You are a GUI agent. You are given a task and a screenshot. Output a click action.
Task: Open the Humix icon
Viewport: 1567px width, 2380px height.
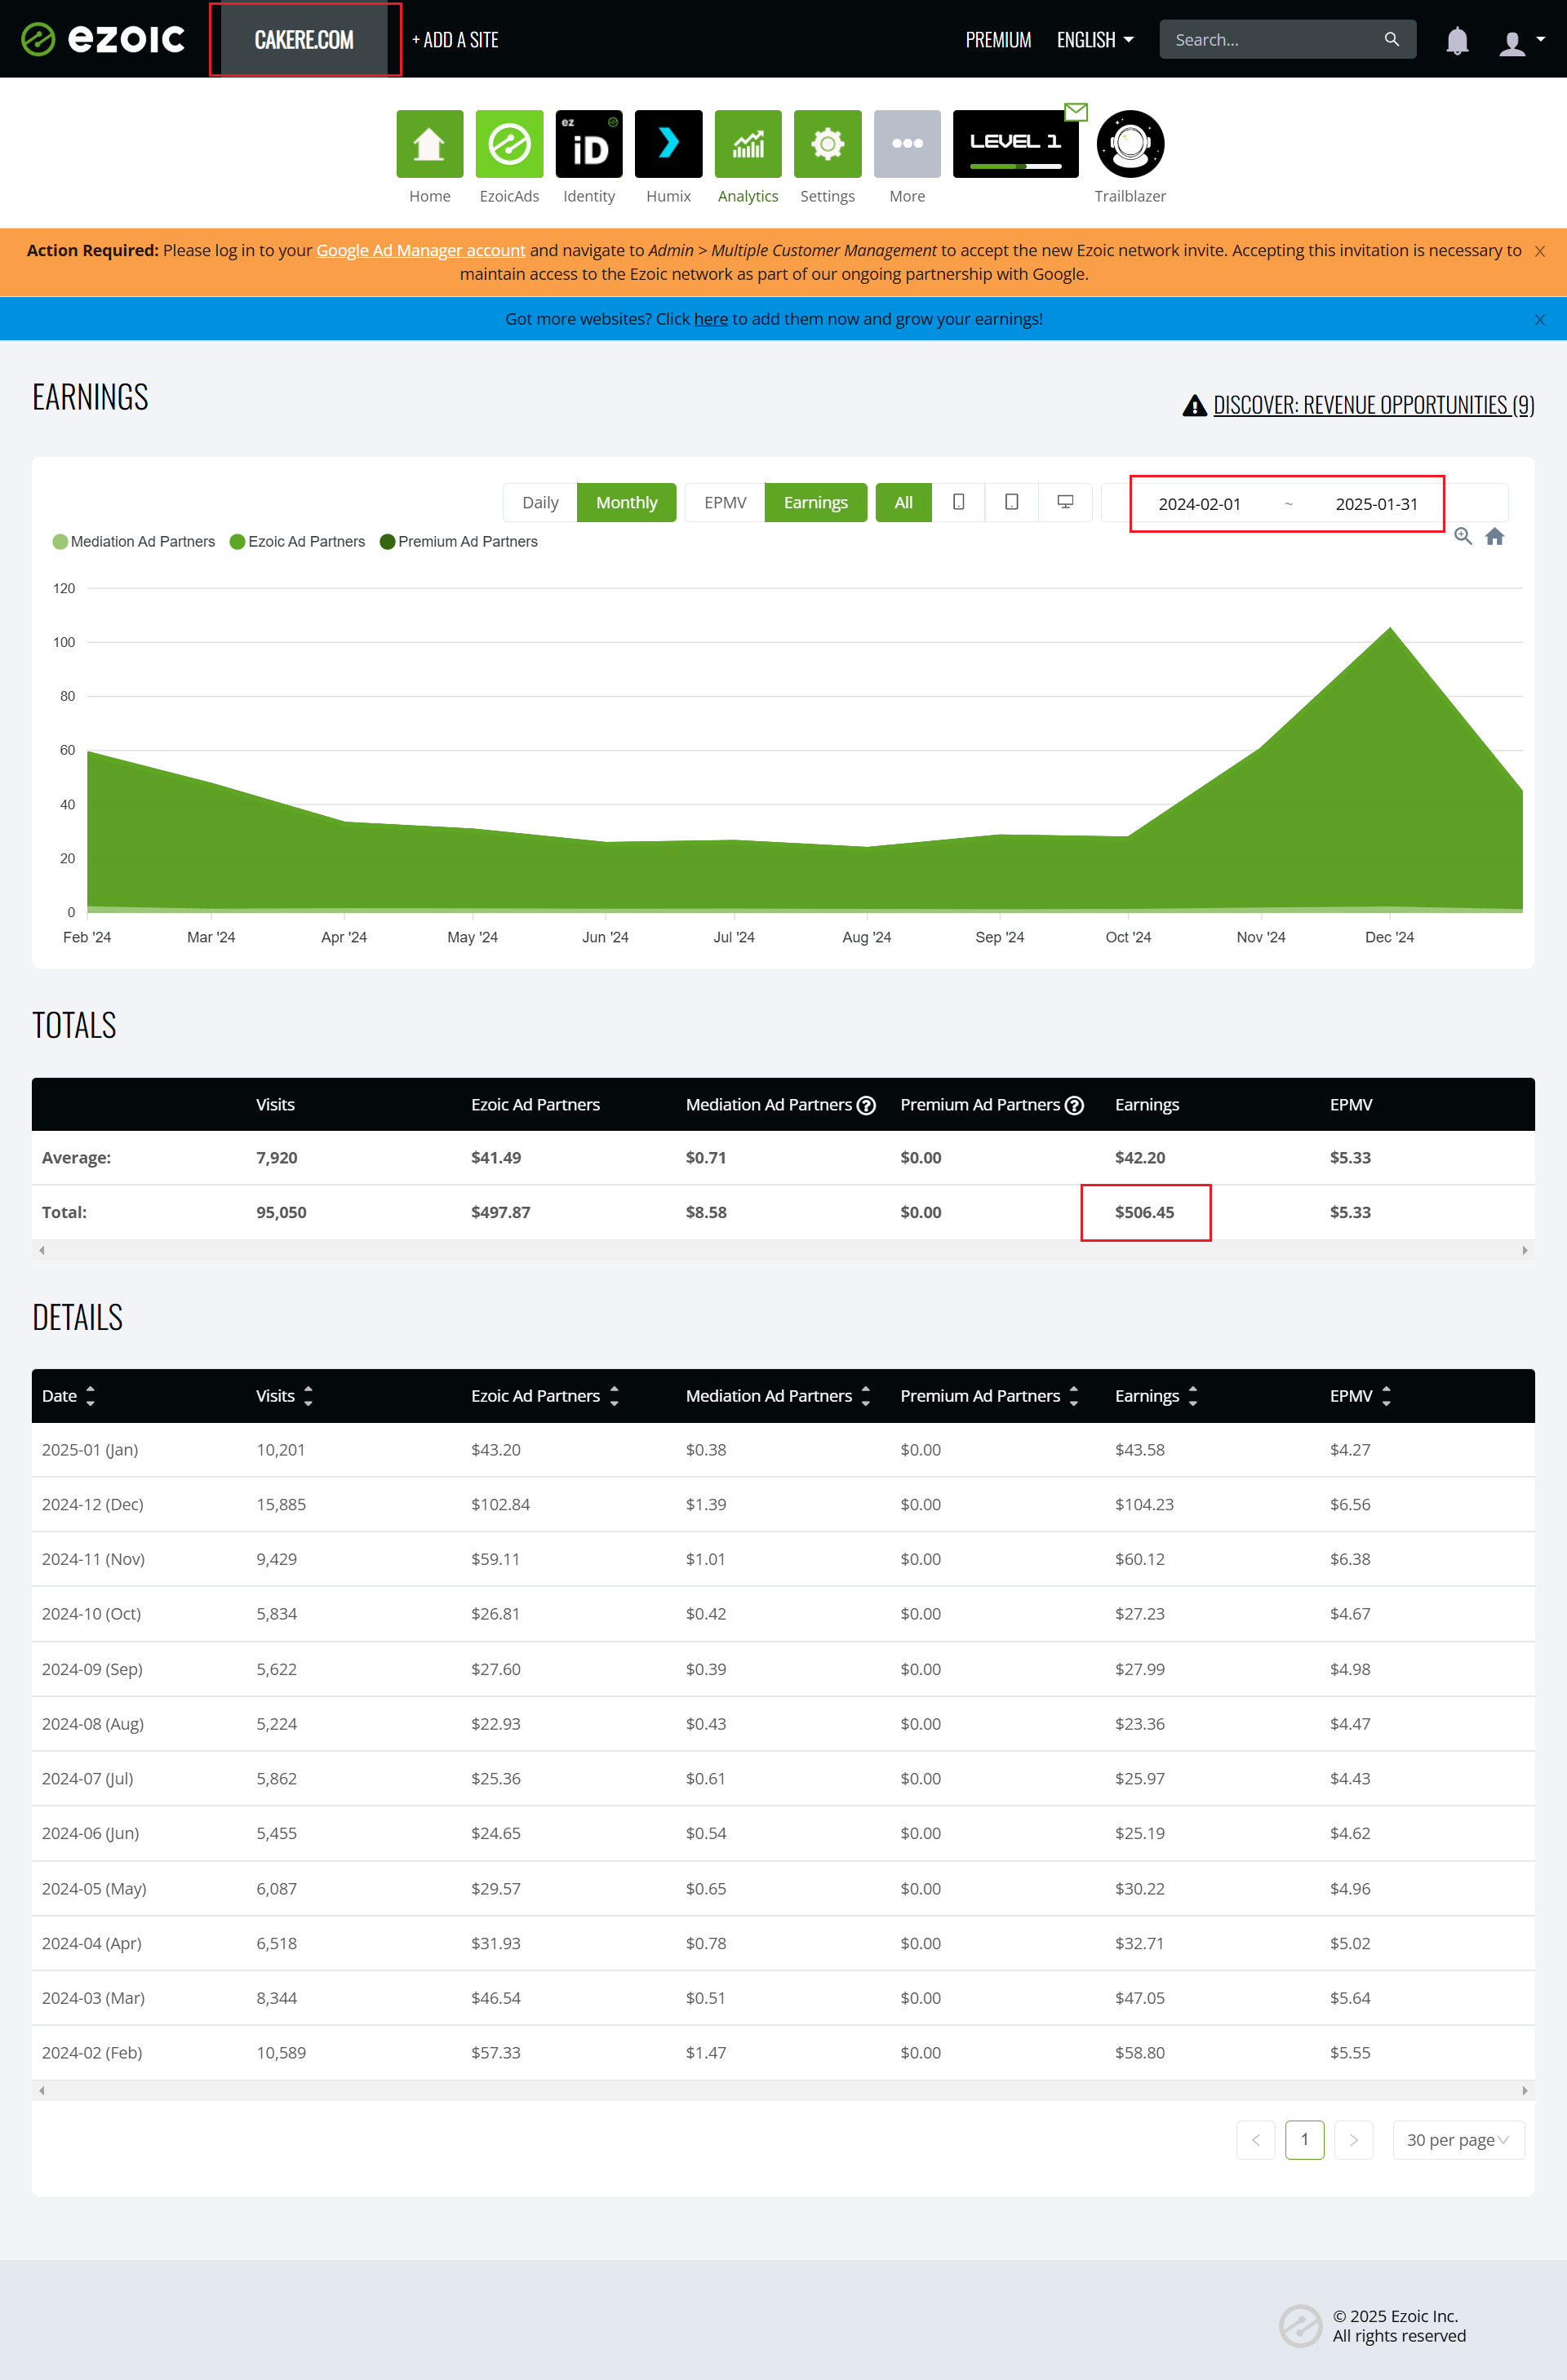(x=668, y=144)
